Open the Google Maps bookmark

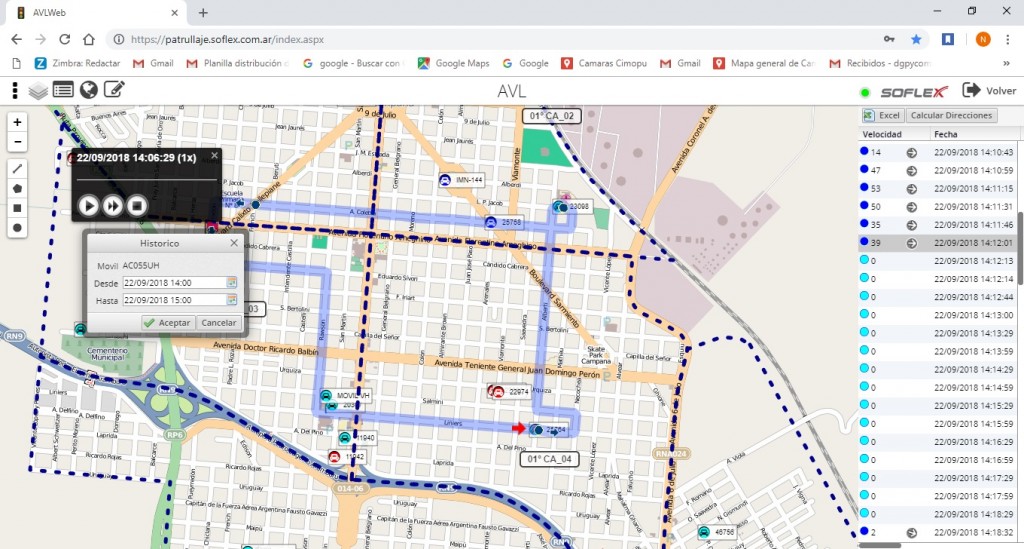(x=454, y=63)
